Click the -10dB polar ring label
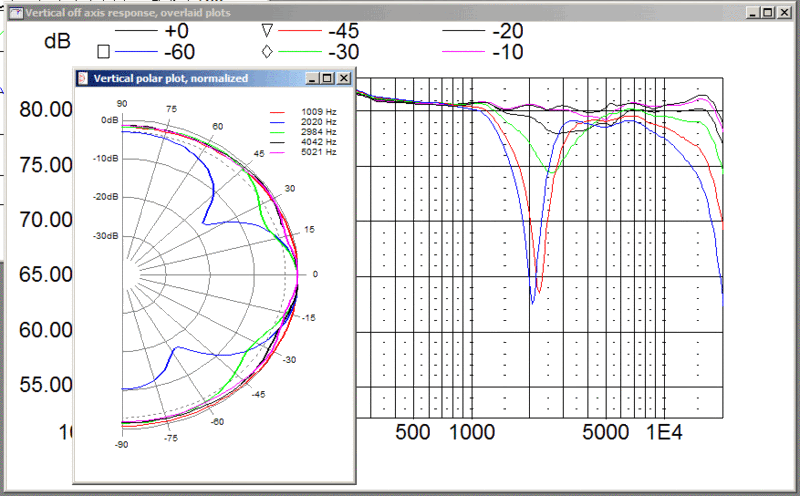 pyautogui.click(x=106, y=159)
